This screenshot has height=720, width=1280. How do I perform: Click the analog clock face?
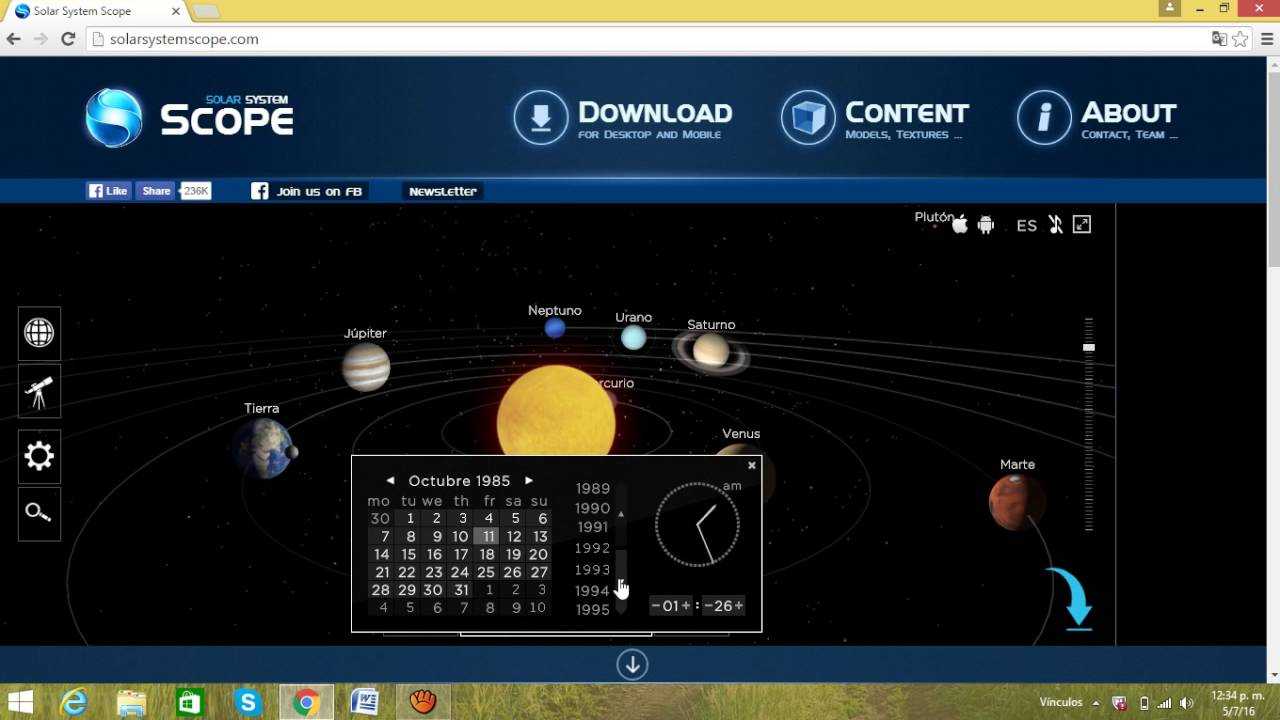[x=697, y=524]
